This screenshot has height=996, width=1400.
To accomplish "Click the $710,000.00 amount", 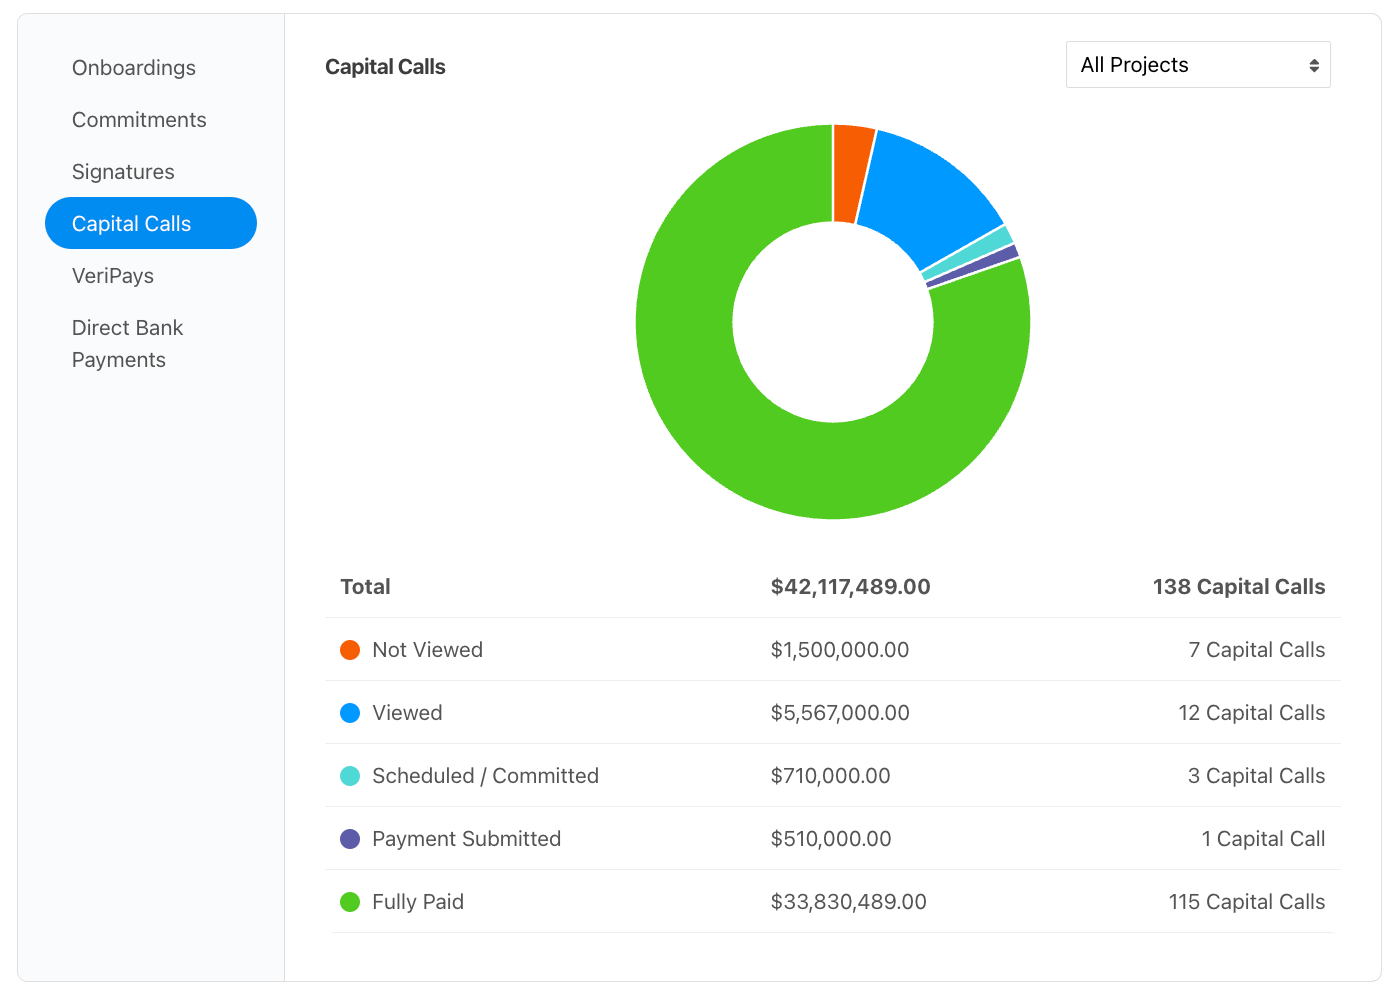I will click(830, 776).
